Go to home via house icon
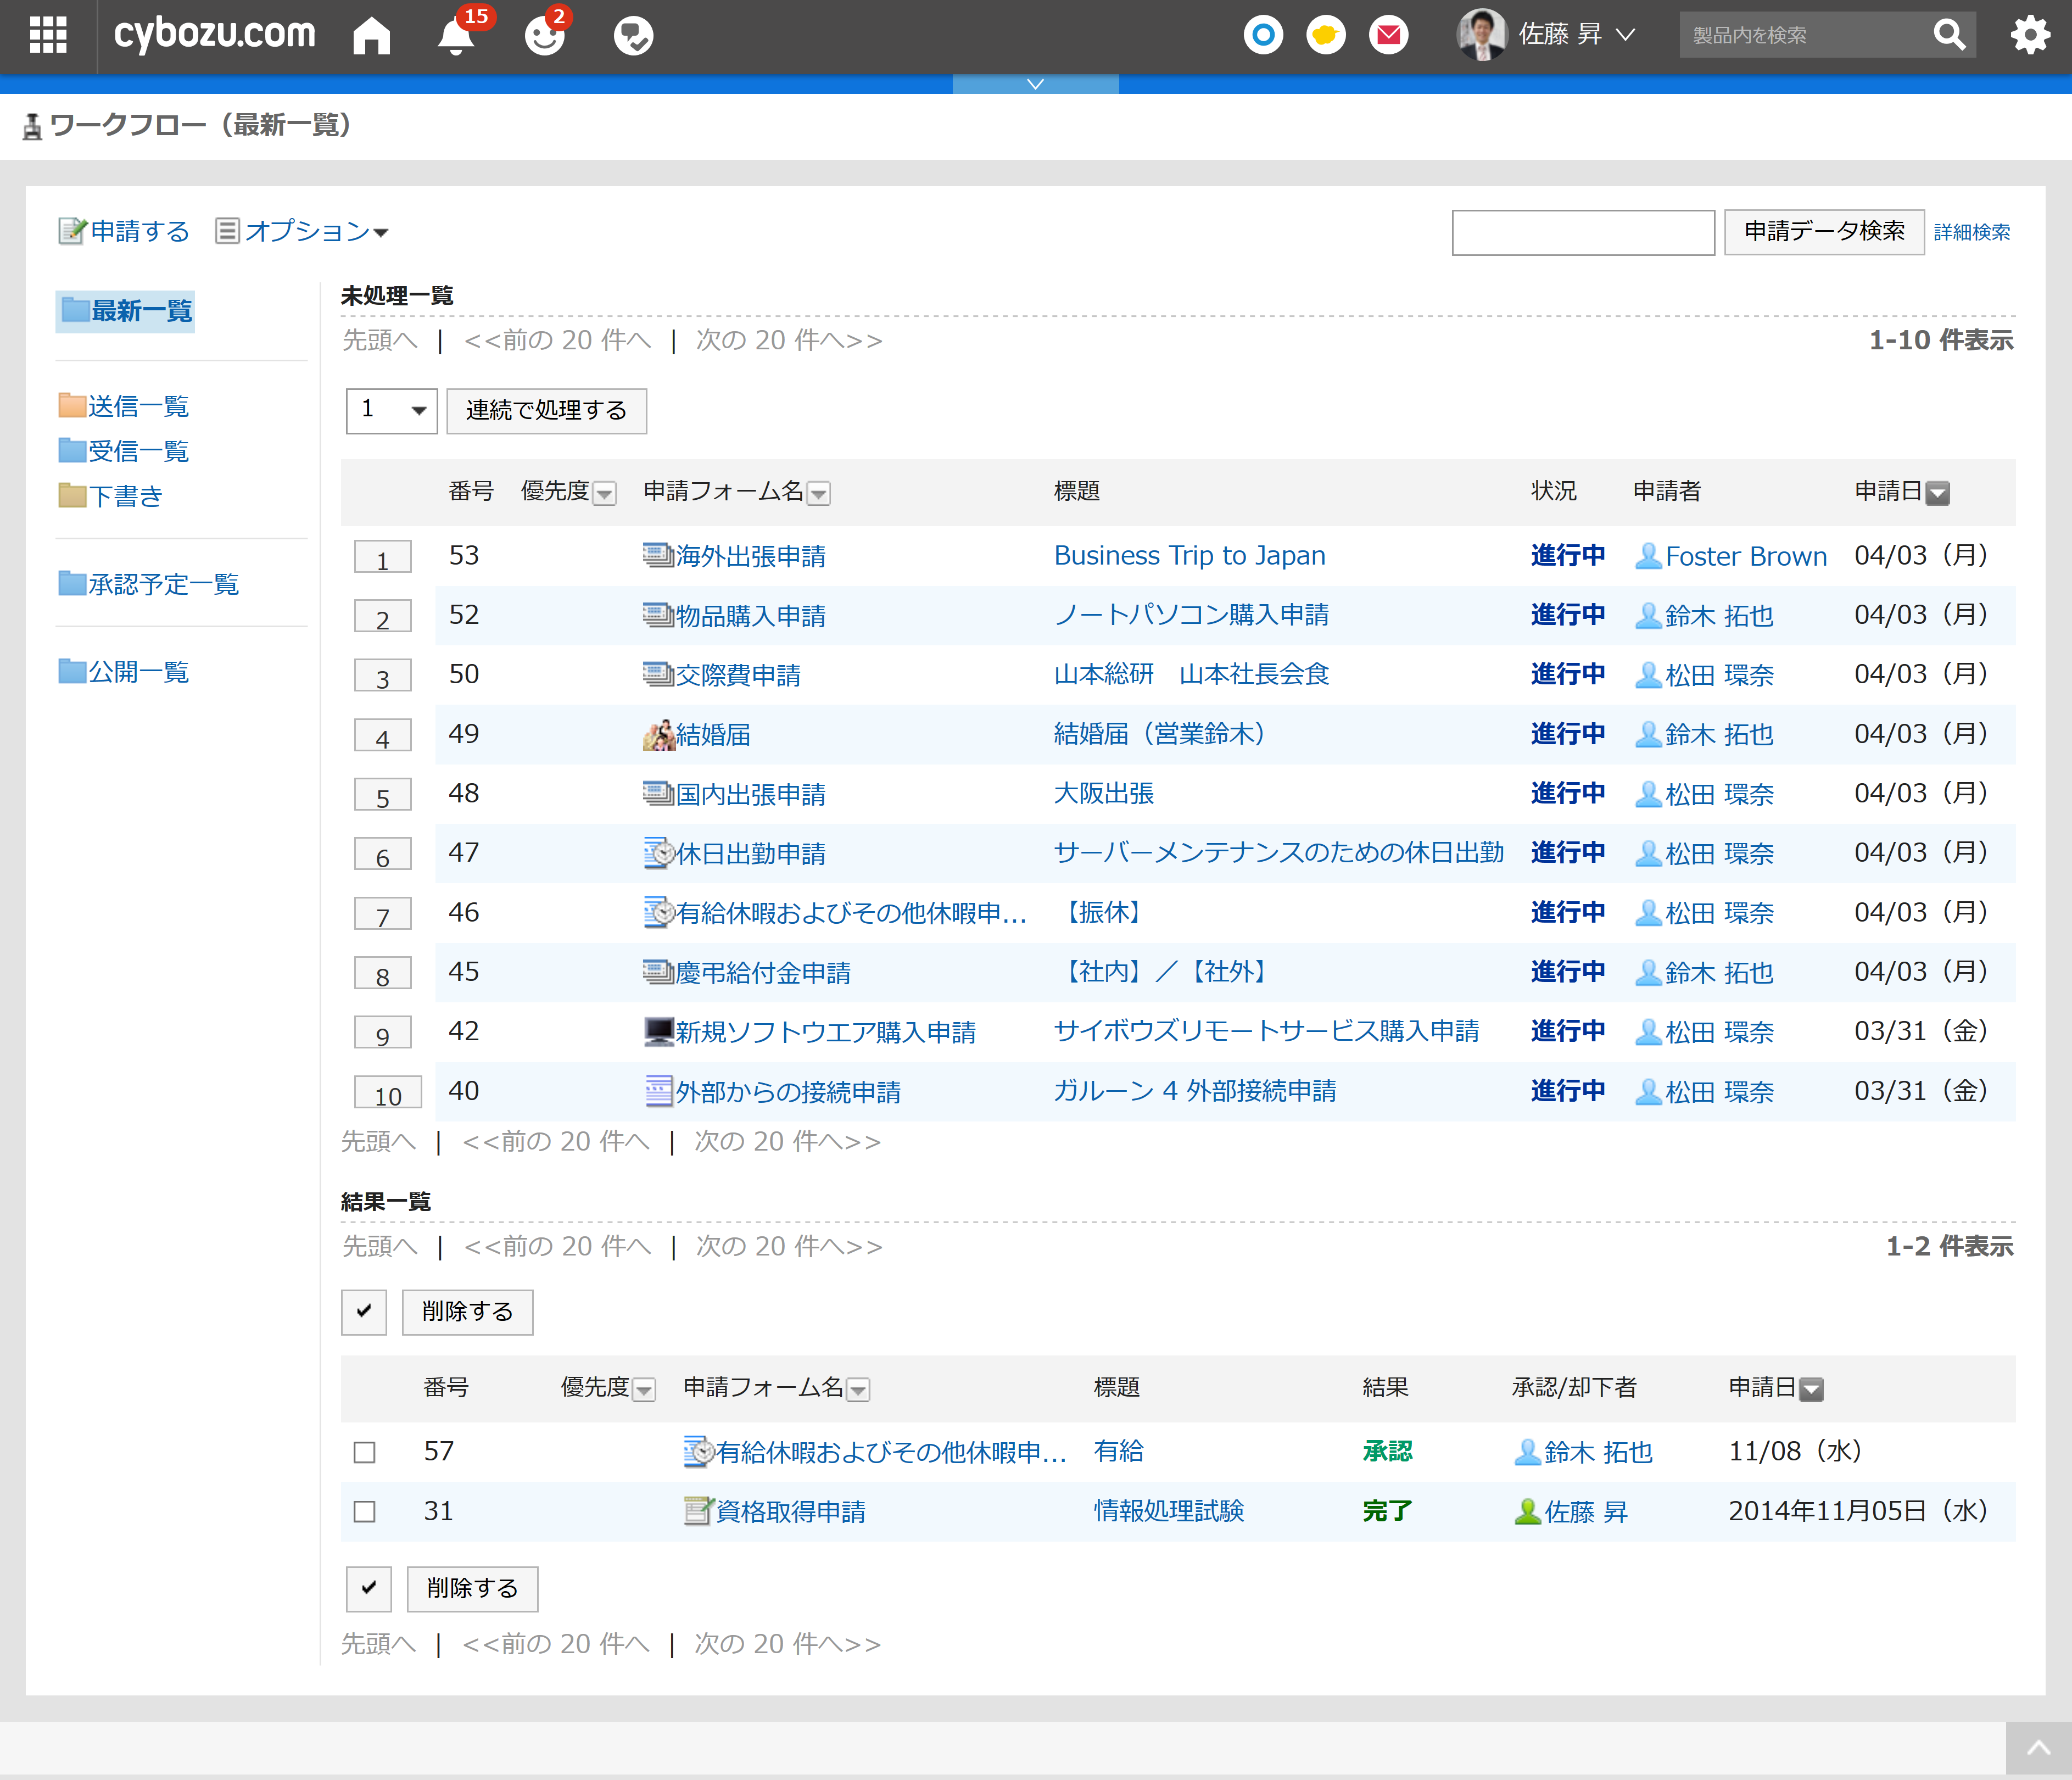The image size is (2072, 1780). [371, 36]
